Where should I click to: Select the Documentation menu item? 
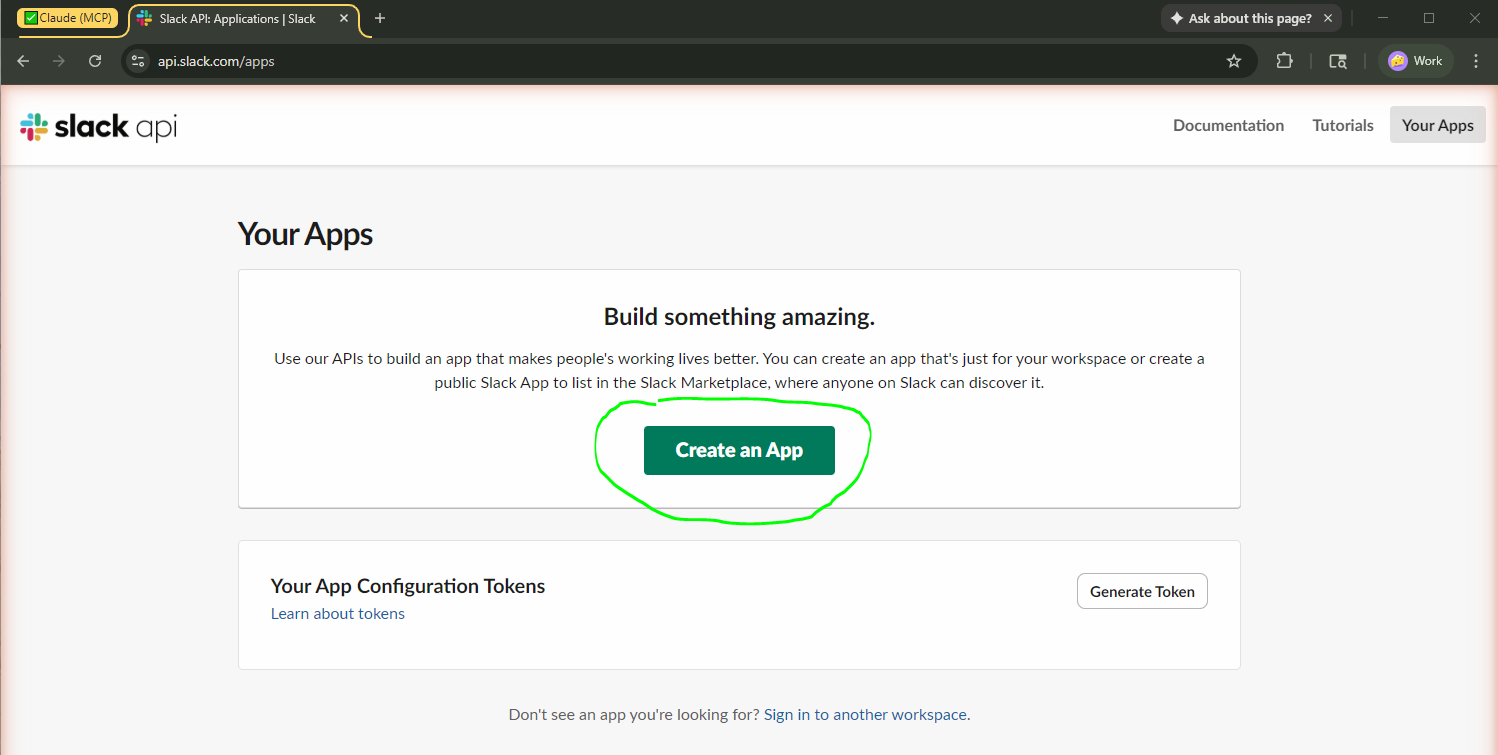(1228, 125)
